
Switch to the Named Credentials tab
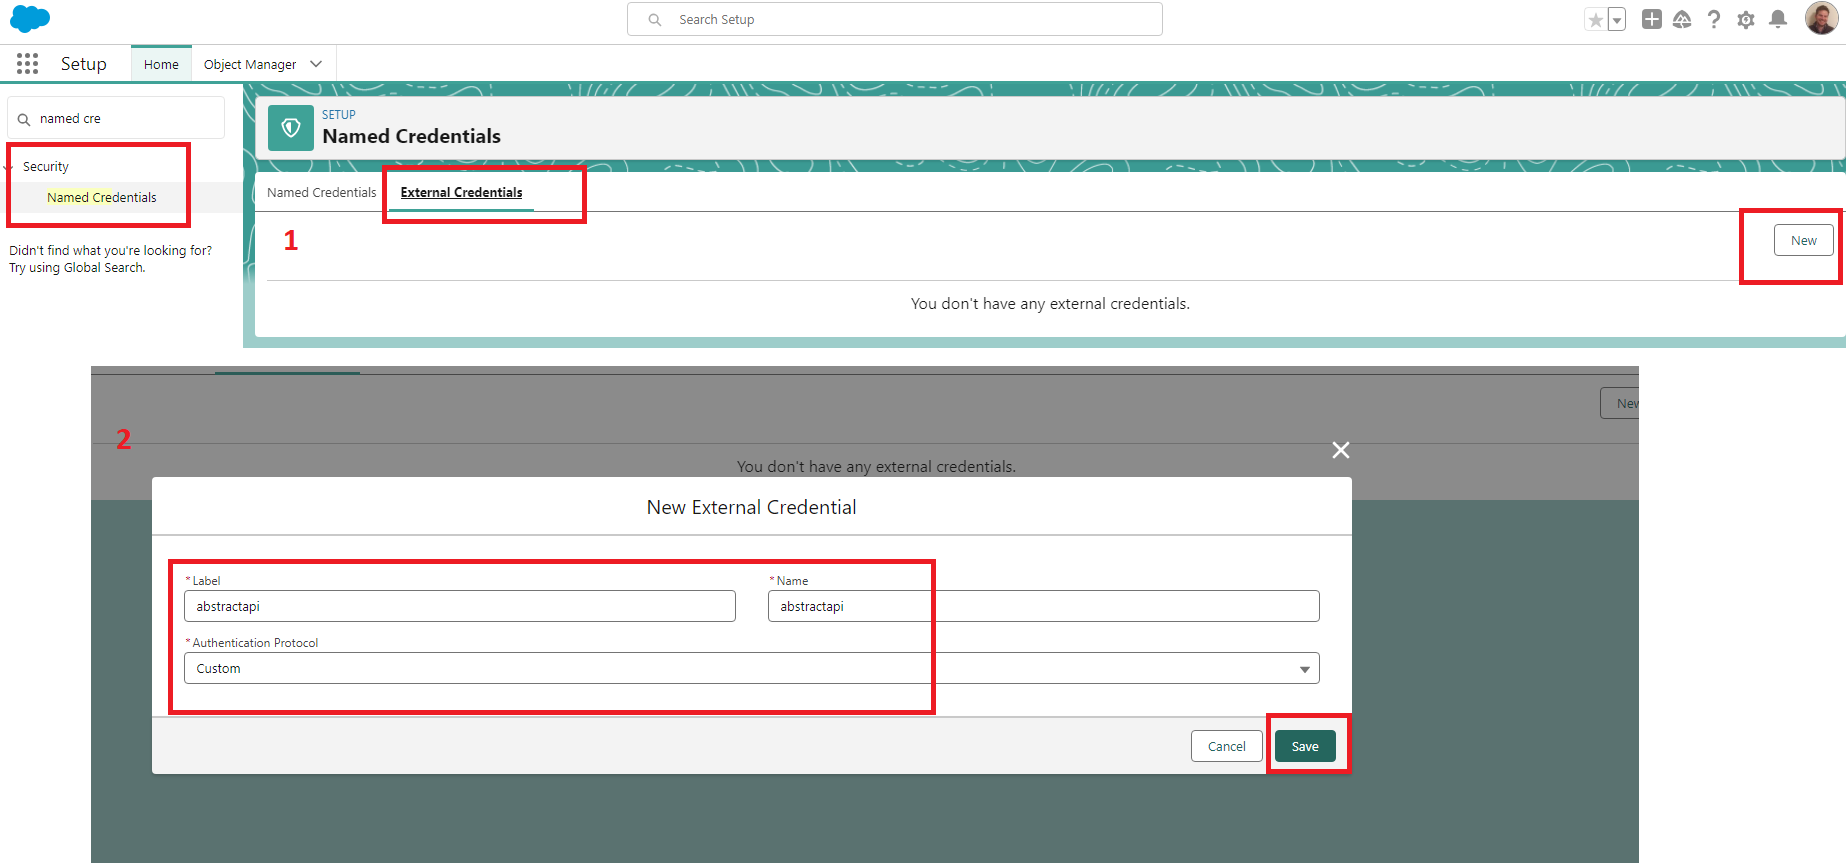point(321,192)
